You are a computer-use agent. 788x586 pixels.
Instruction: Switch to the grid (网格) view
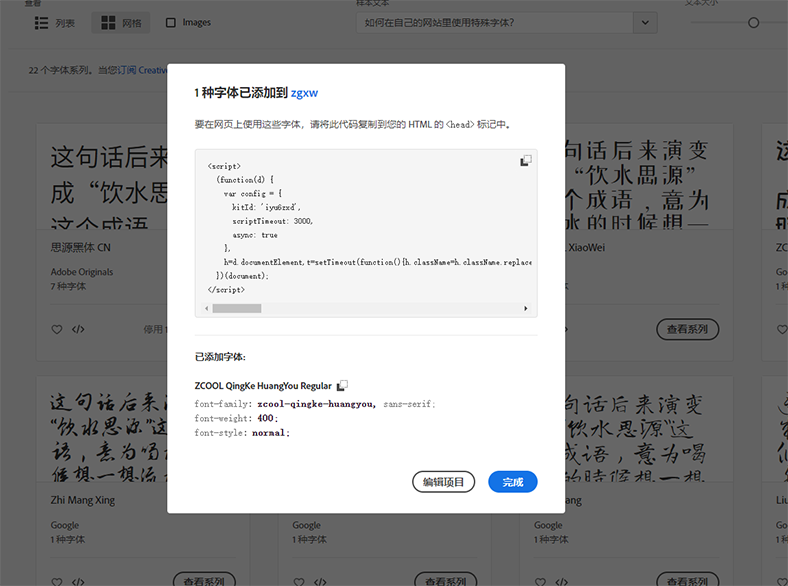121,23
